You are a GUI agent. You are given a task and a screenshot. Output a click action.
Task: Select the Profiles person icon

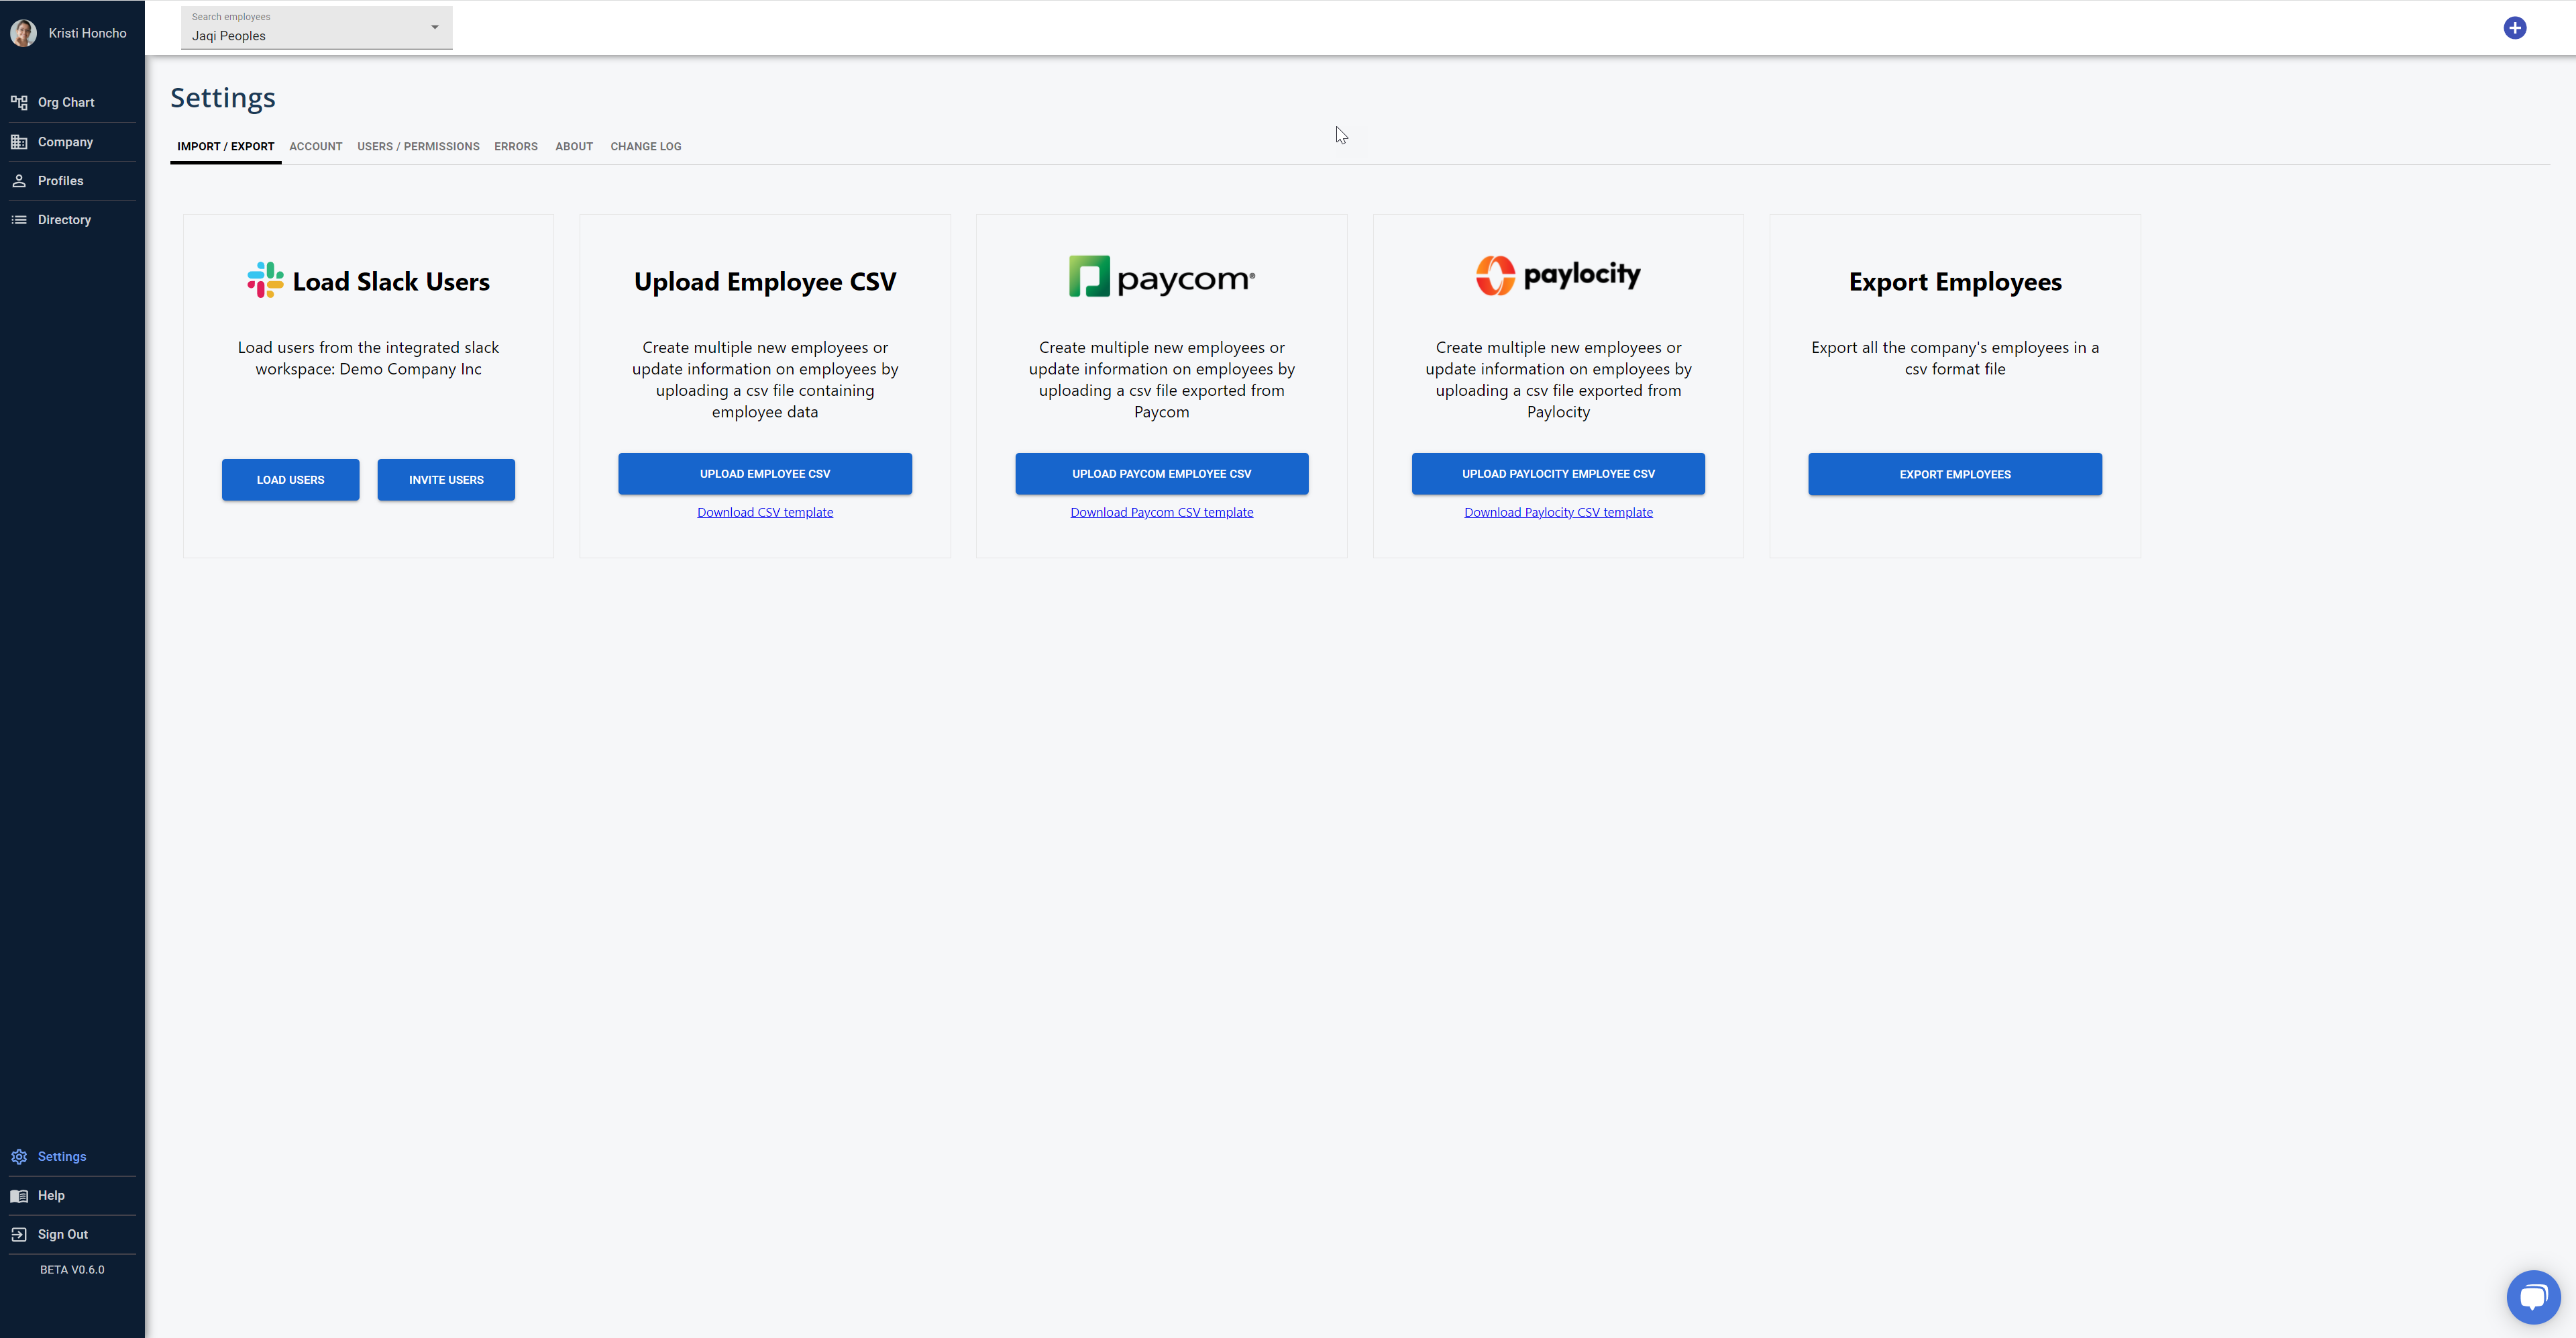19,181
